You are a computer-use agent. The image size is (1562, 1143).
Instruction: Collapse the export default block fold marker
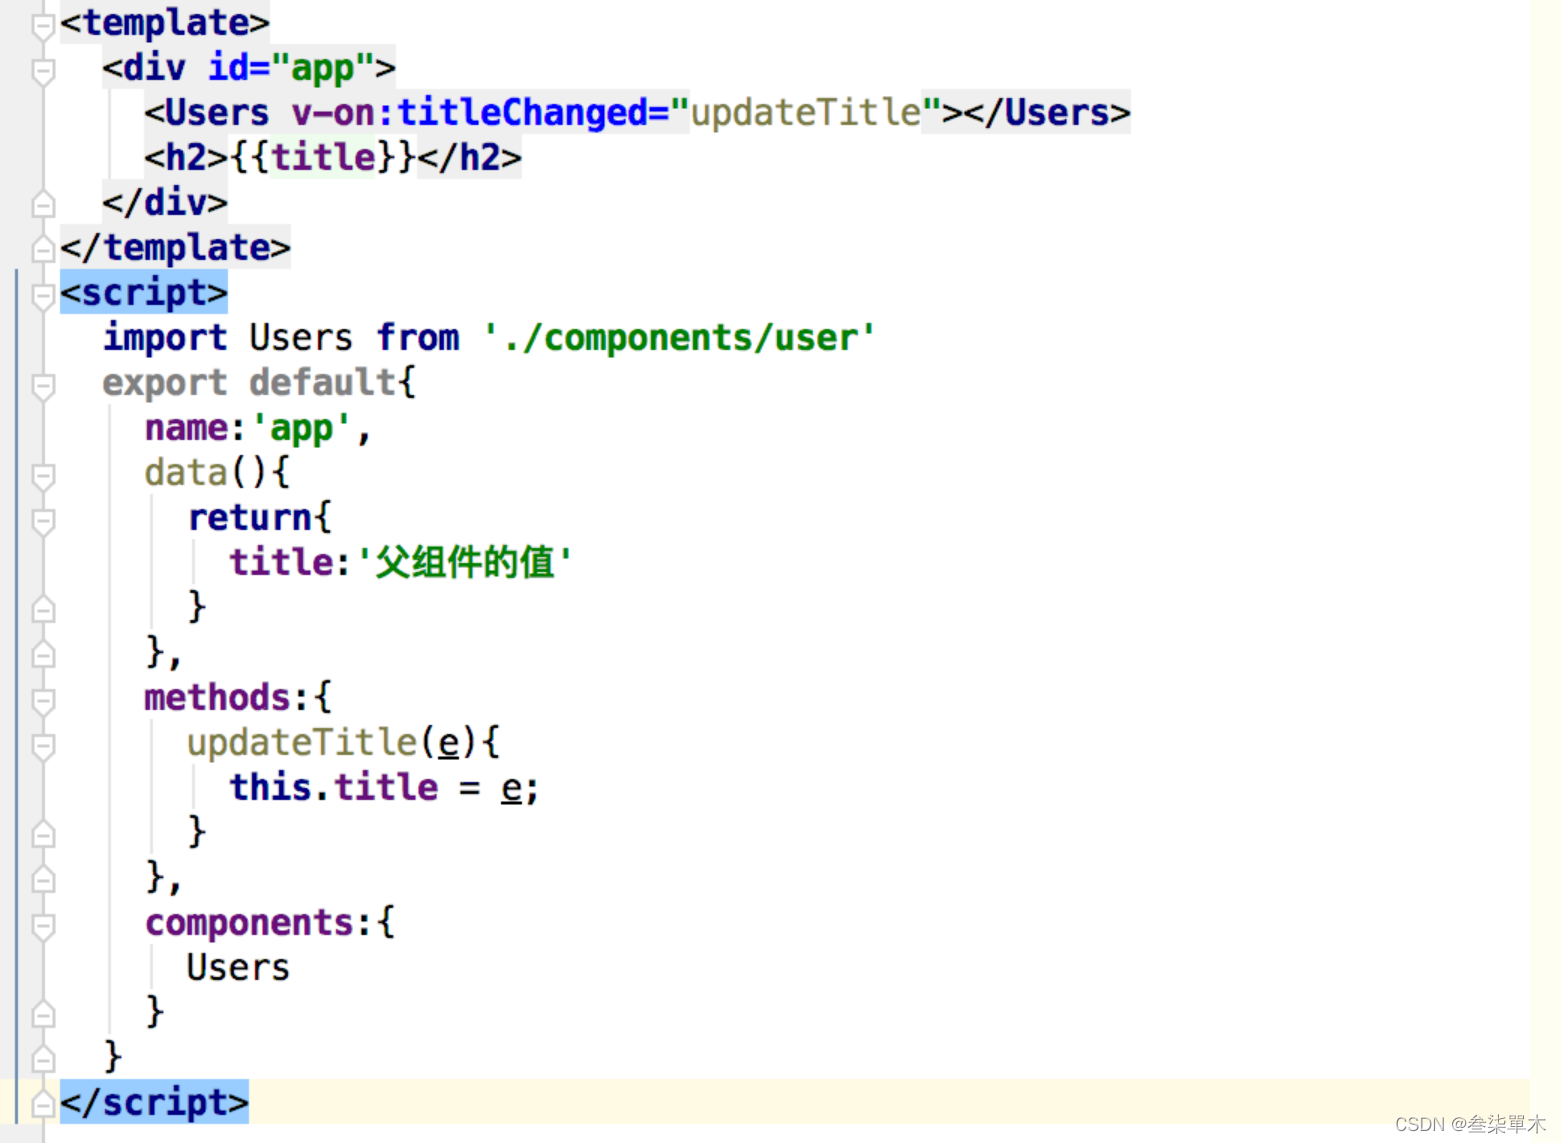click(43, 386)
